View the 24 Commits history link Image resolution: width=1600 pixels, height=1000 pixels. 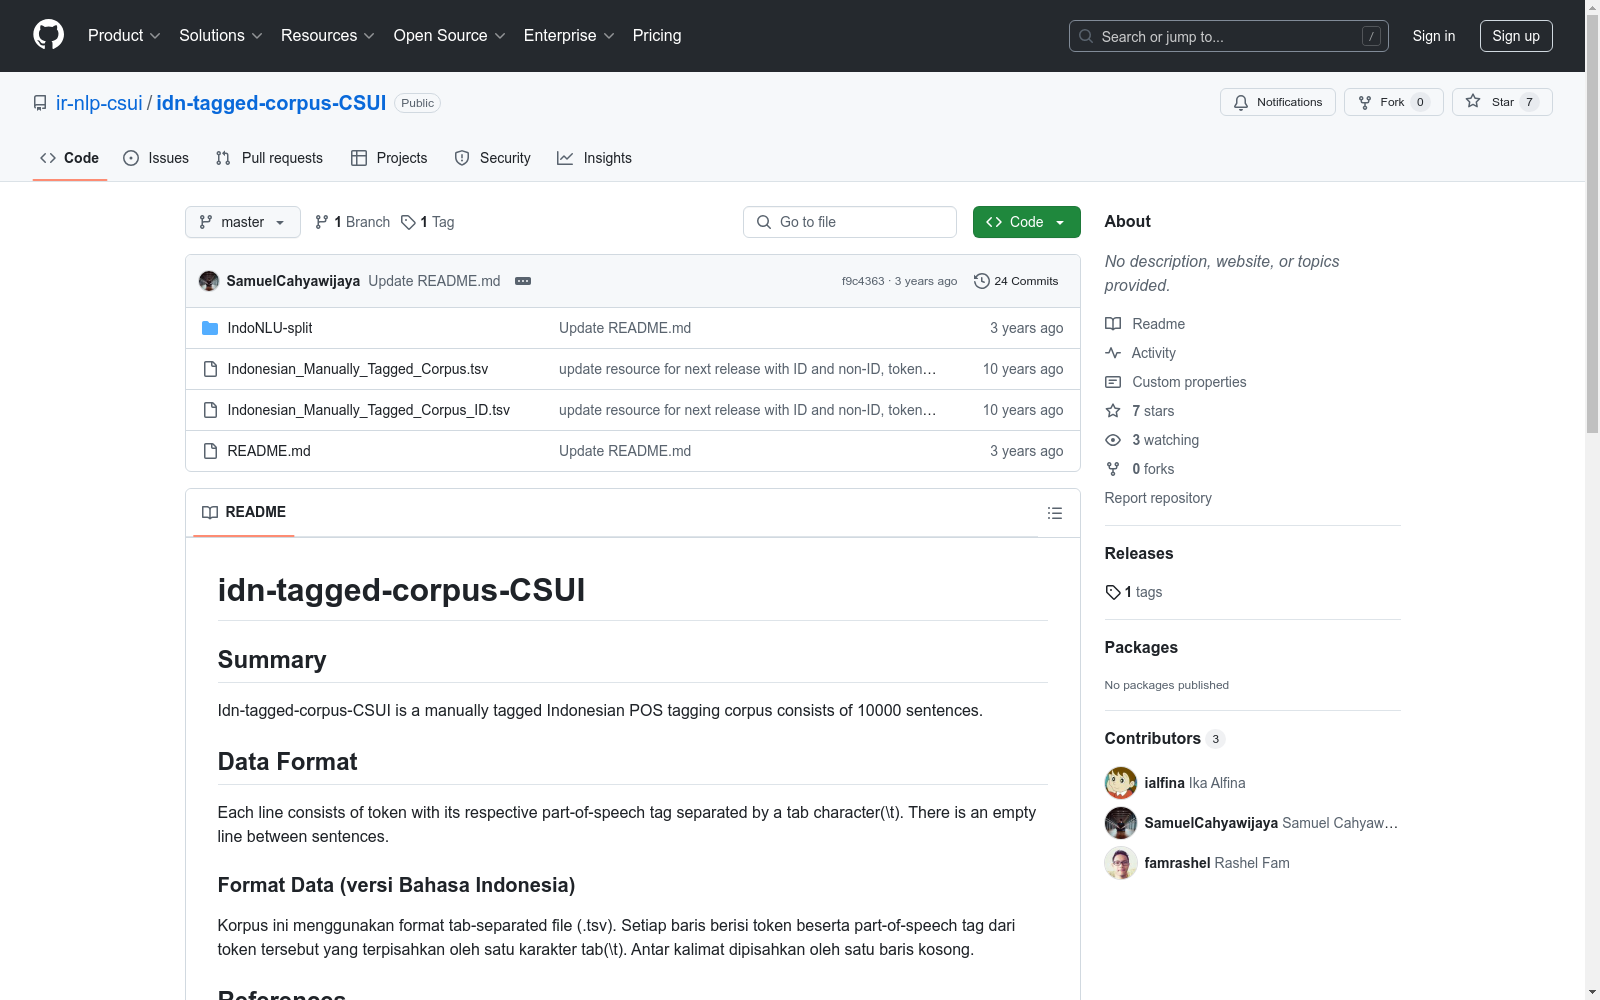(x=1016, y=281)
